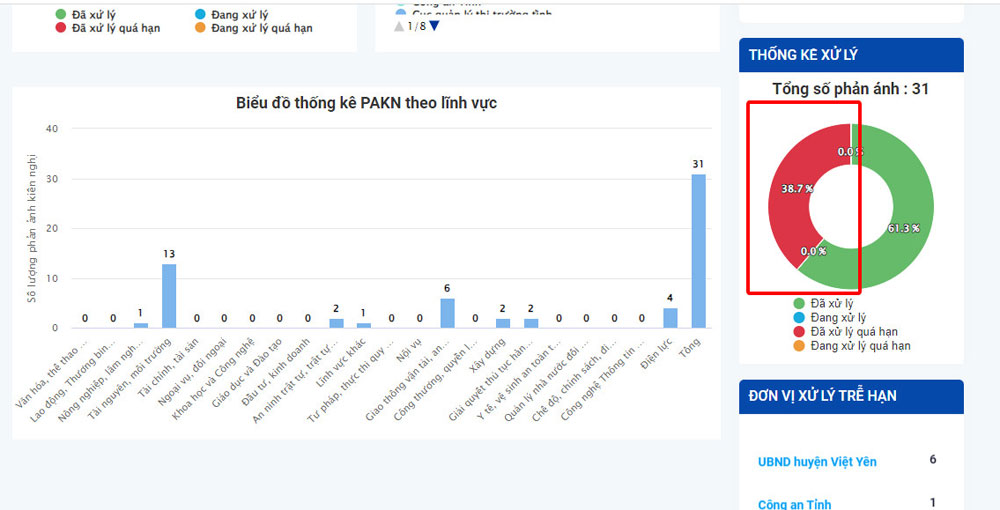Go to next legend page with down arrow at 1/8
Image resolution: width=1000 pixels, height=510 pixels.
434,26
